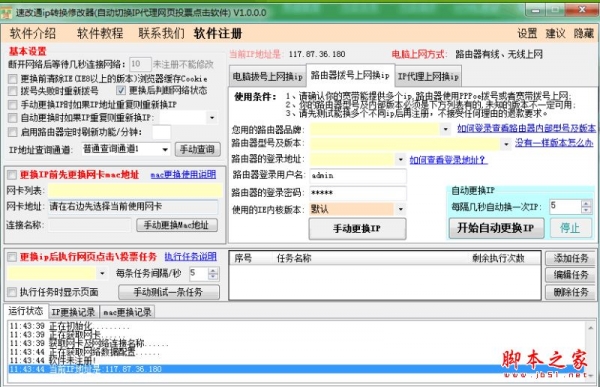Click the 路由器登录用户名 field
This screenshot has height=387, width=600.
point(358,176)
